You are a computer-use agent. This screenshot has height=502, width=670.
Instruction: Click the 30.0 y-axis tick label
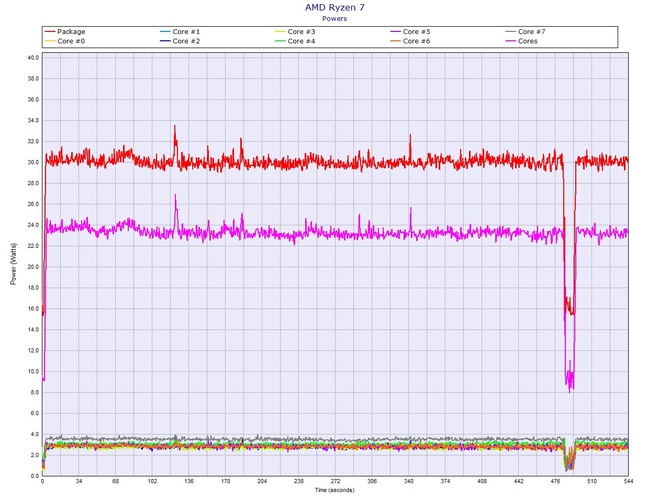click(x=33, y=162)
